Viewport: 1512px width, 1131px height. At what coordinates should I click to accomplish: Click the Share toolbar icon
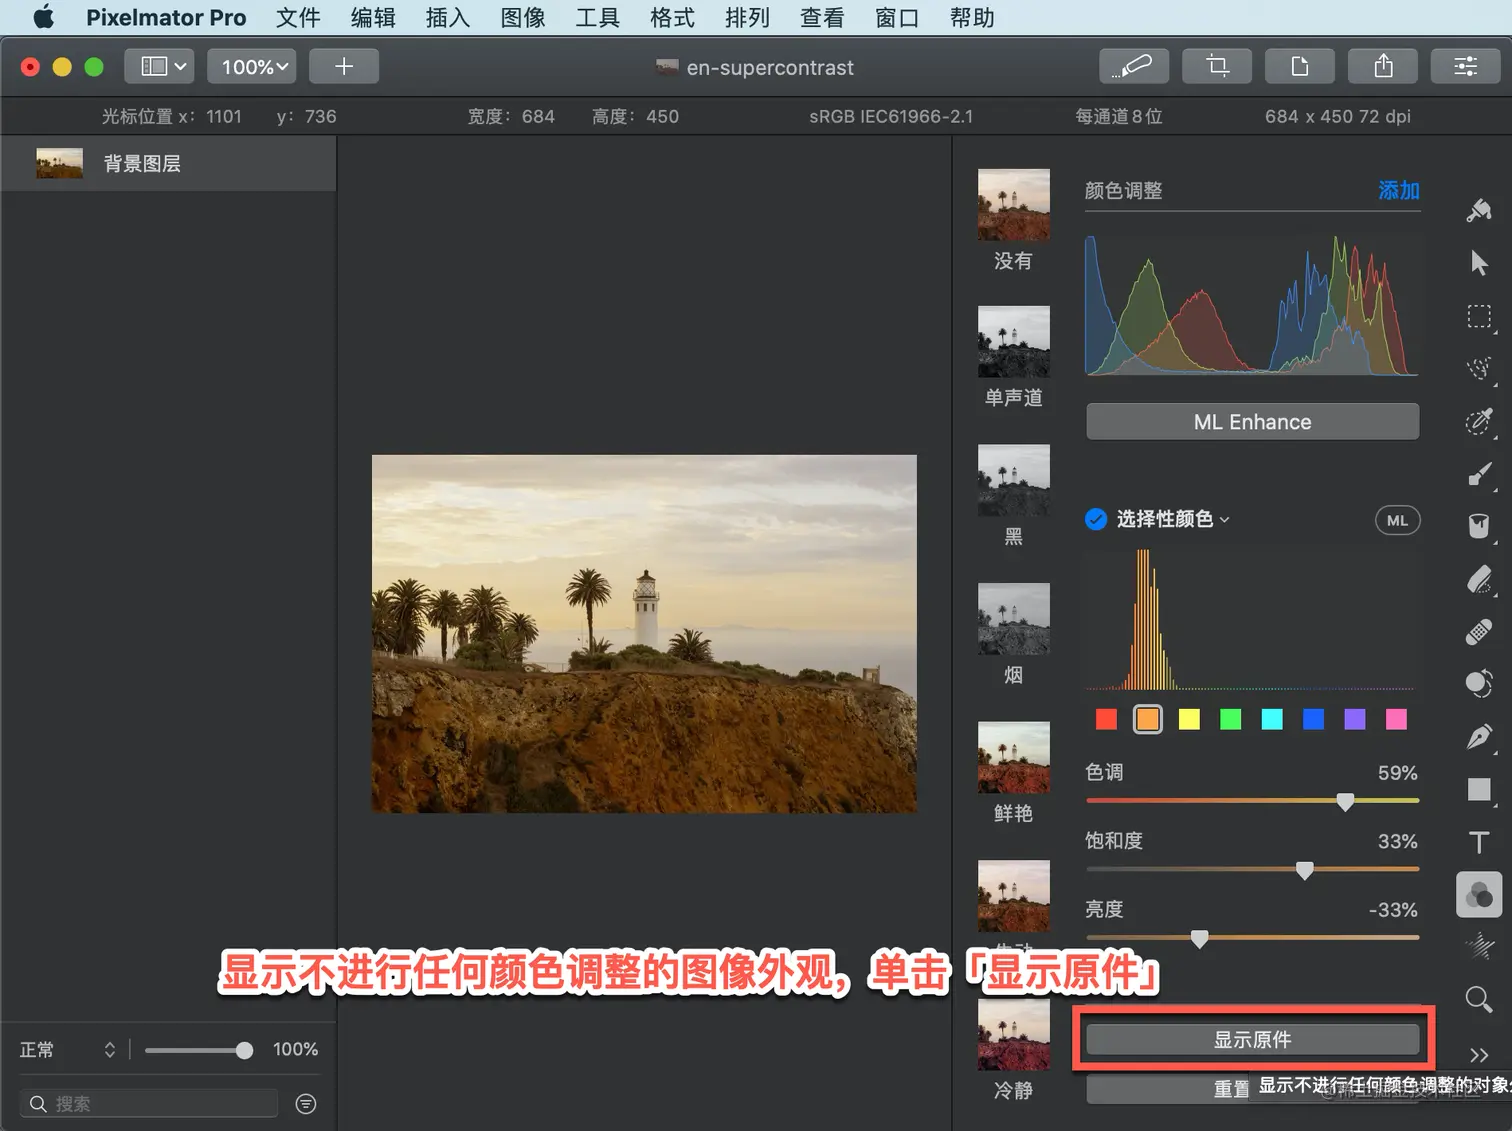pyautogui.click(x=1383, y=66)
